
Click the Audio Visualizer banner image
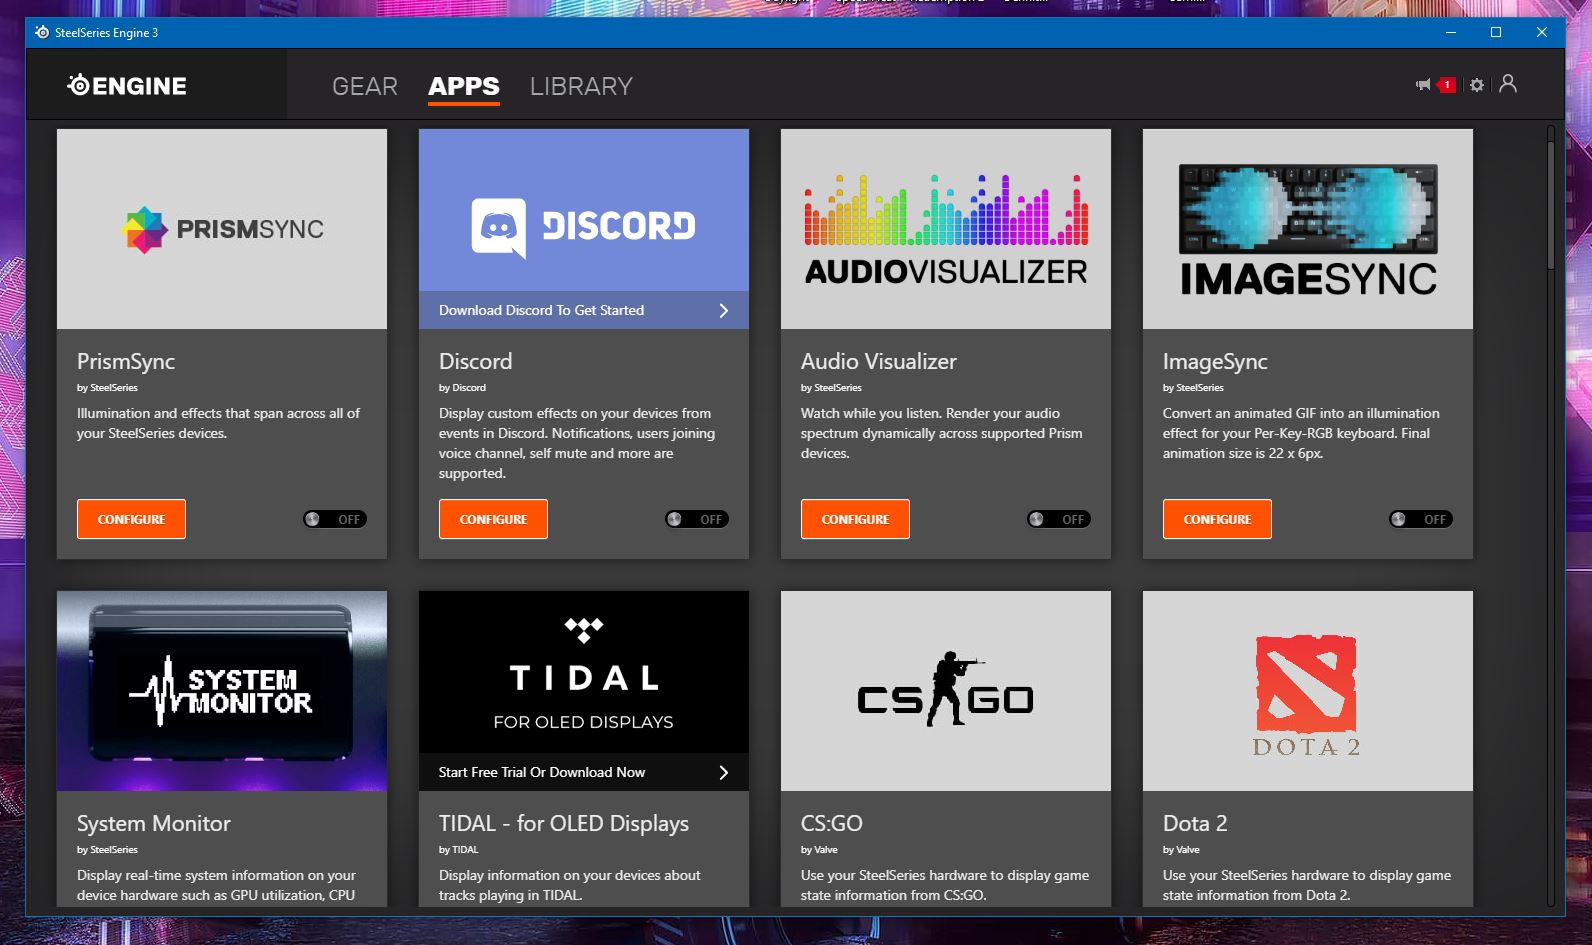coord(945,229)
